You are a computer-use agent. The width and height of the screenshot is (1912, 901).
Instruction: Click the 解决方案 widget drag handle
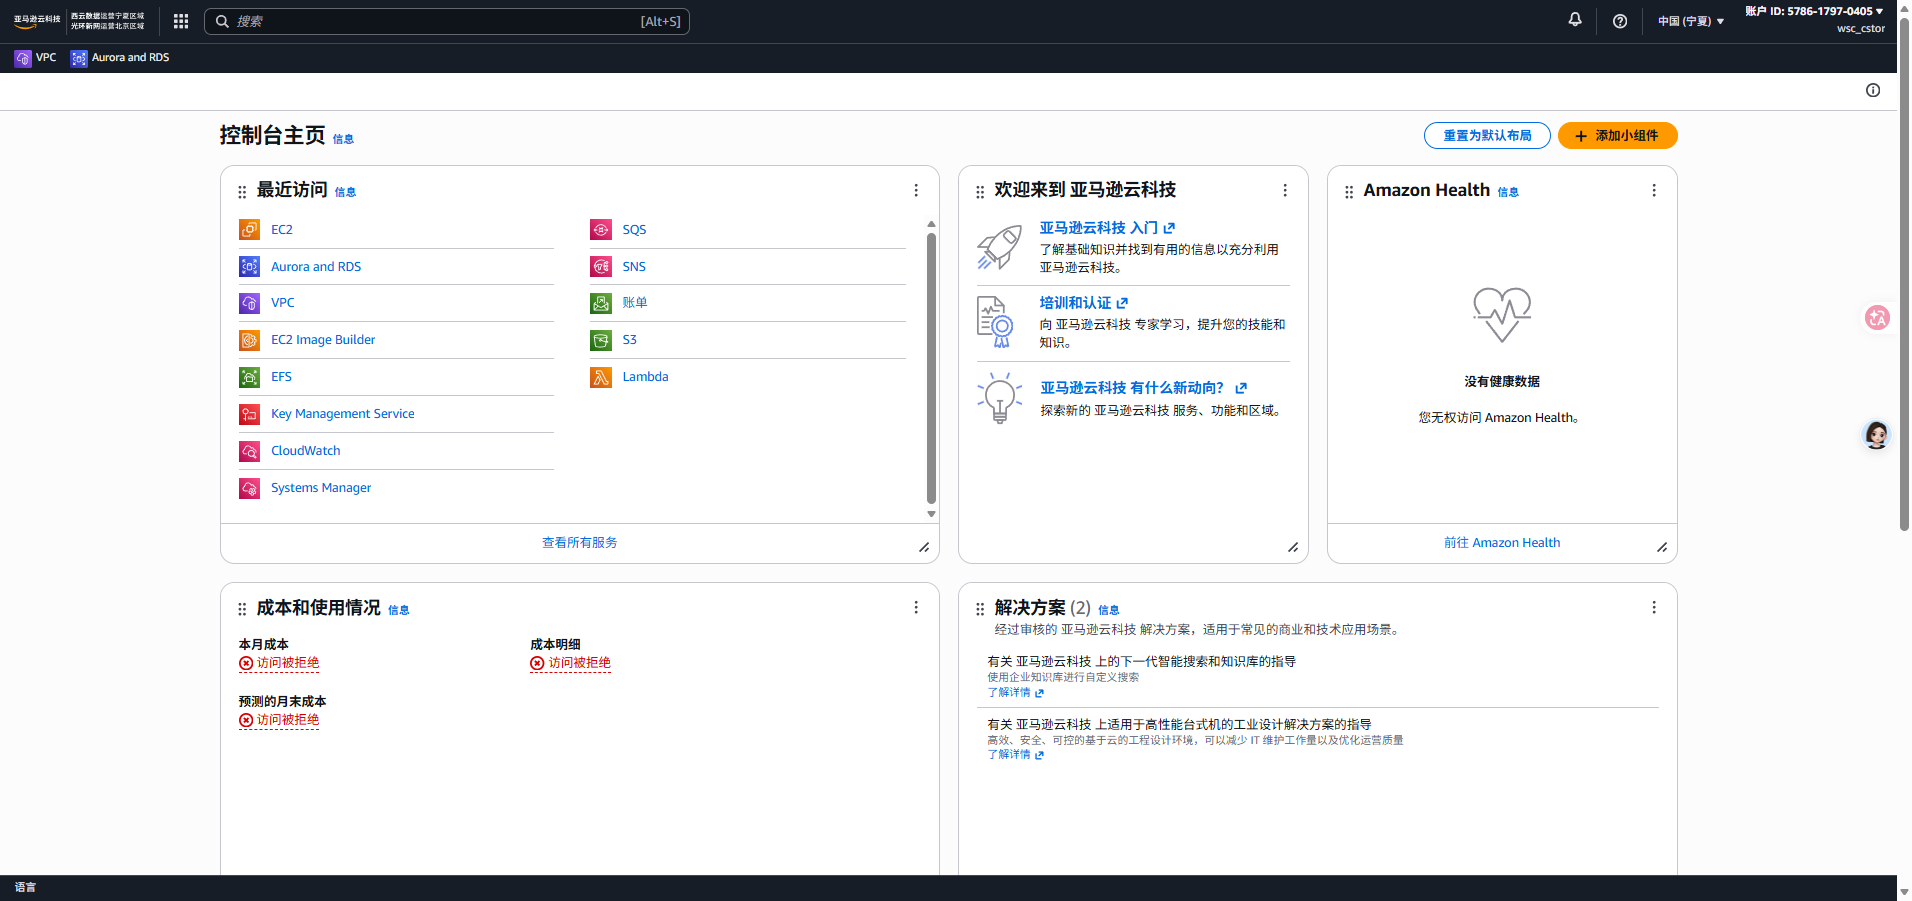point(980,609)
